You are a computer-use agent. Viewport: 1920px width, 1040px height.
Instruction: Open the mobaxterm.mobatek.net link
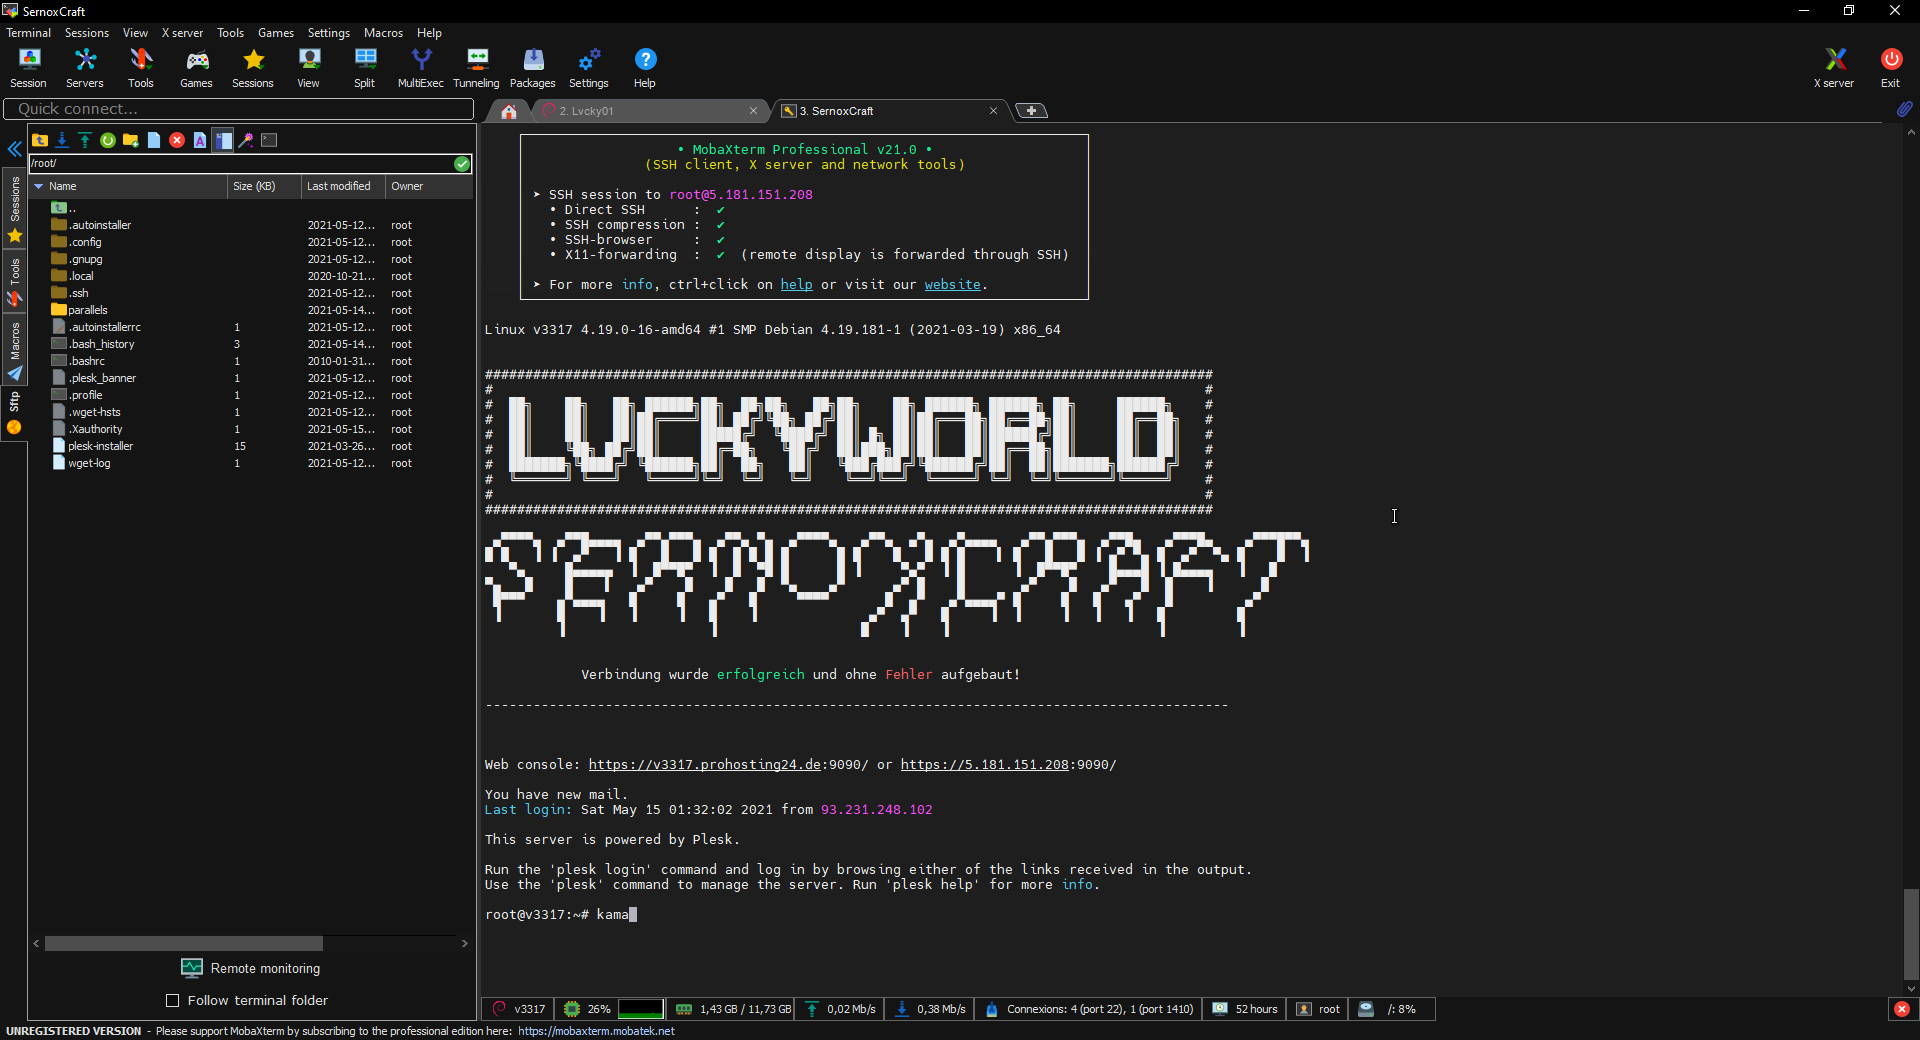tap(596, 1031)
